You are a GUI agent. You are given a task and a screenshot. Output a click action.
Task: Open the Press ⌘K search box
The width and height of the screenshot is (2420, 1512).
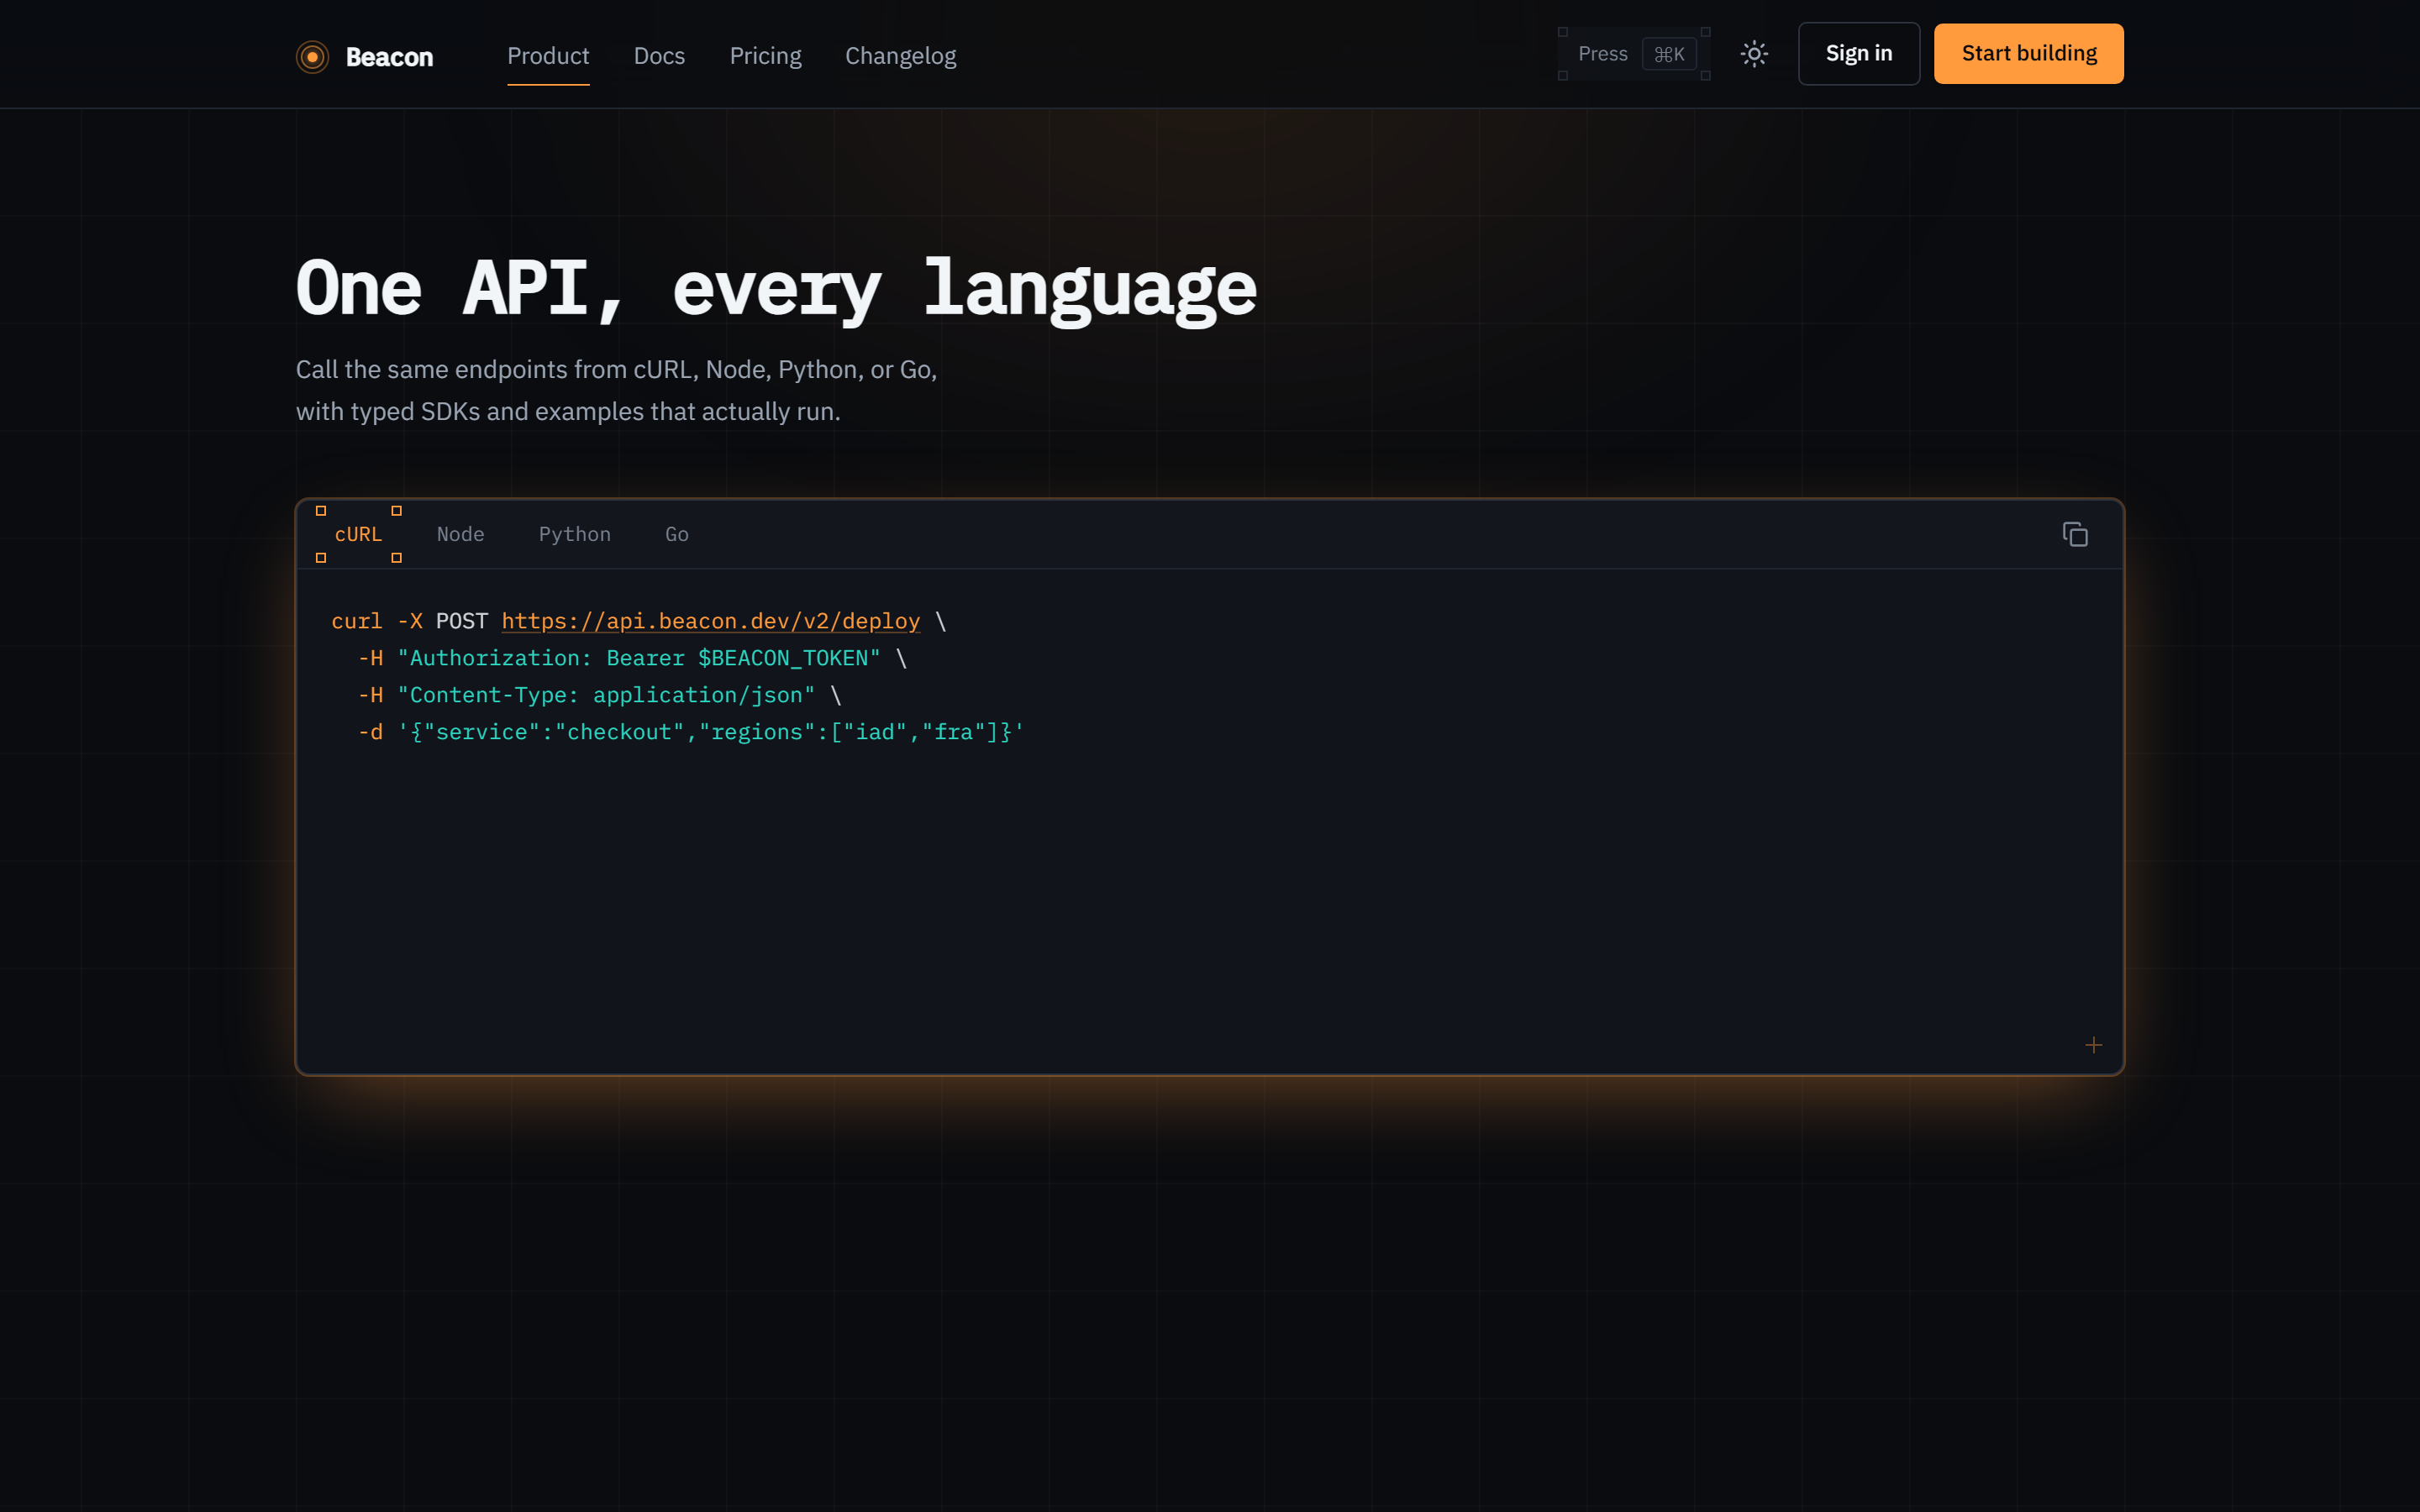1634,54
